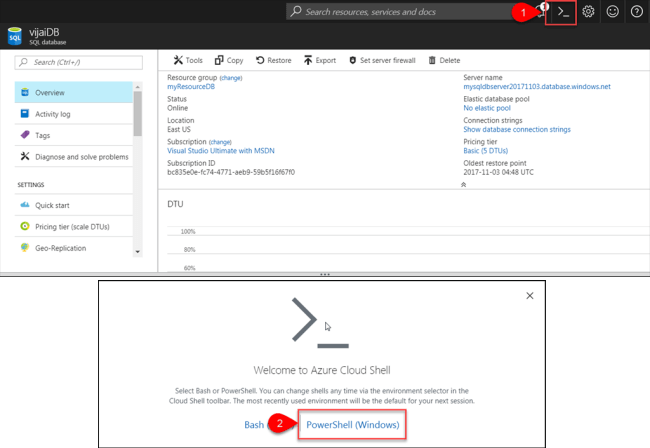Open the server name database.windows.net link
The image size is (650, 448).
pos(537,87)
